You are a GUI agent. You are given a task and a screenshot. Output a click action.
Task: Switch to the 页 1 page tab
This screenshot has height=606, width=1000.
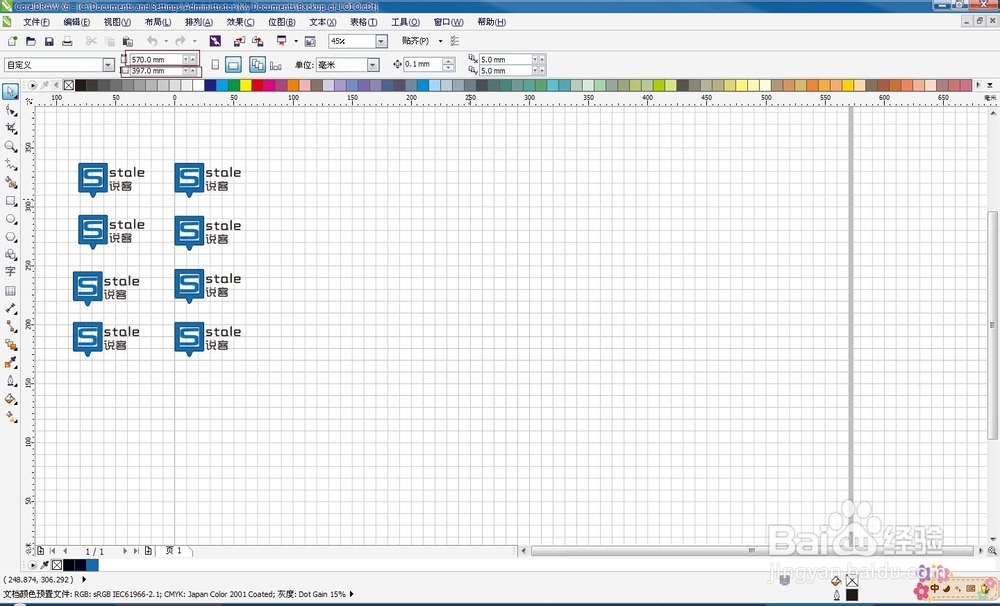(173, 551)
